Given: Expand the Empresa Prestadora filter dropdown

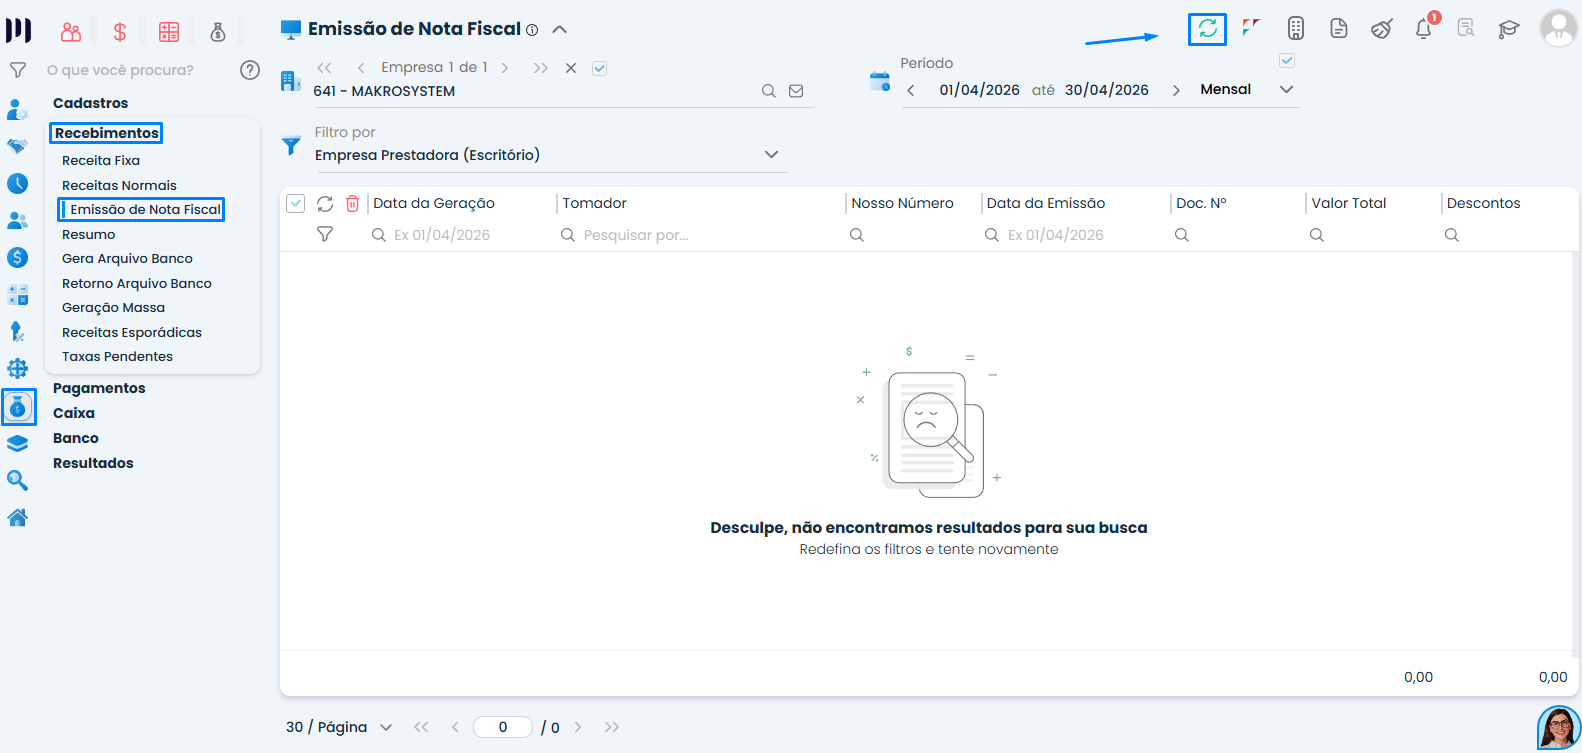Looking at the screenshot, I should point(771,155).
